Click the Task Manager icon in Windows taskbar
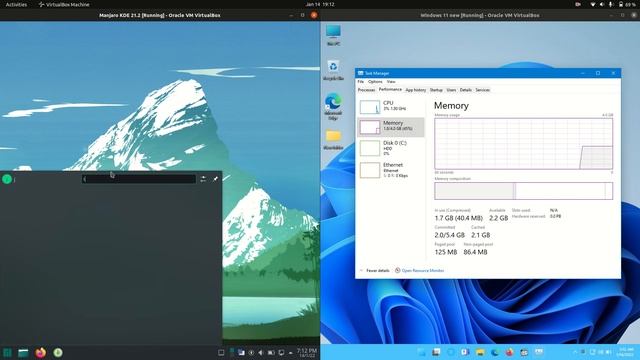Image resolution: width=640 pixels, height=360 pixels. 539,352
